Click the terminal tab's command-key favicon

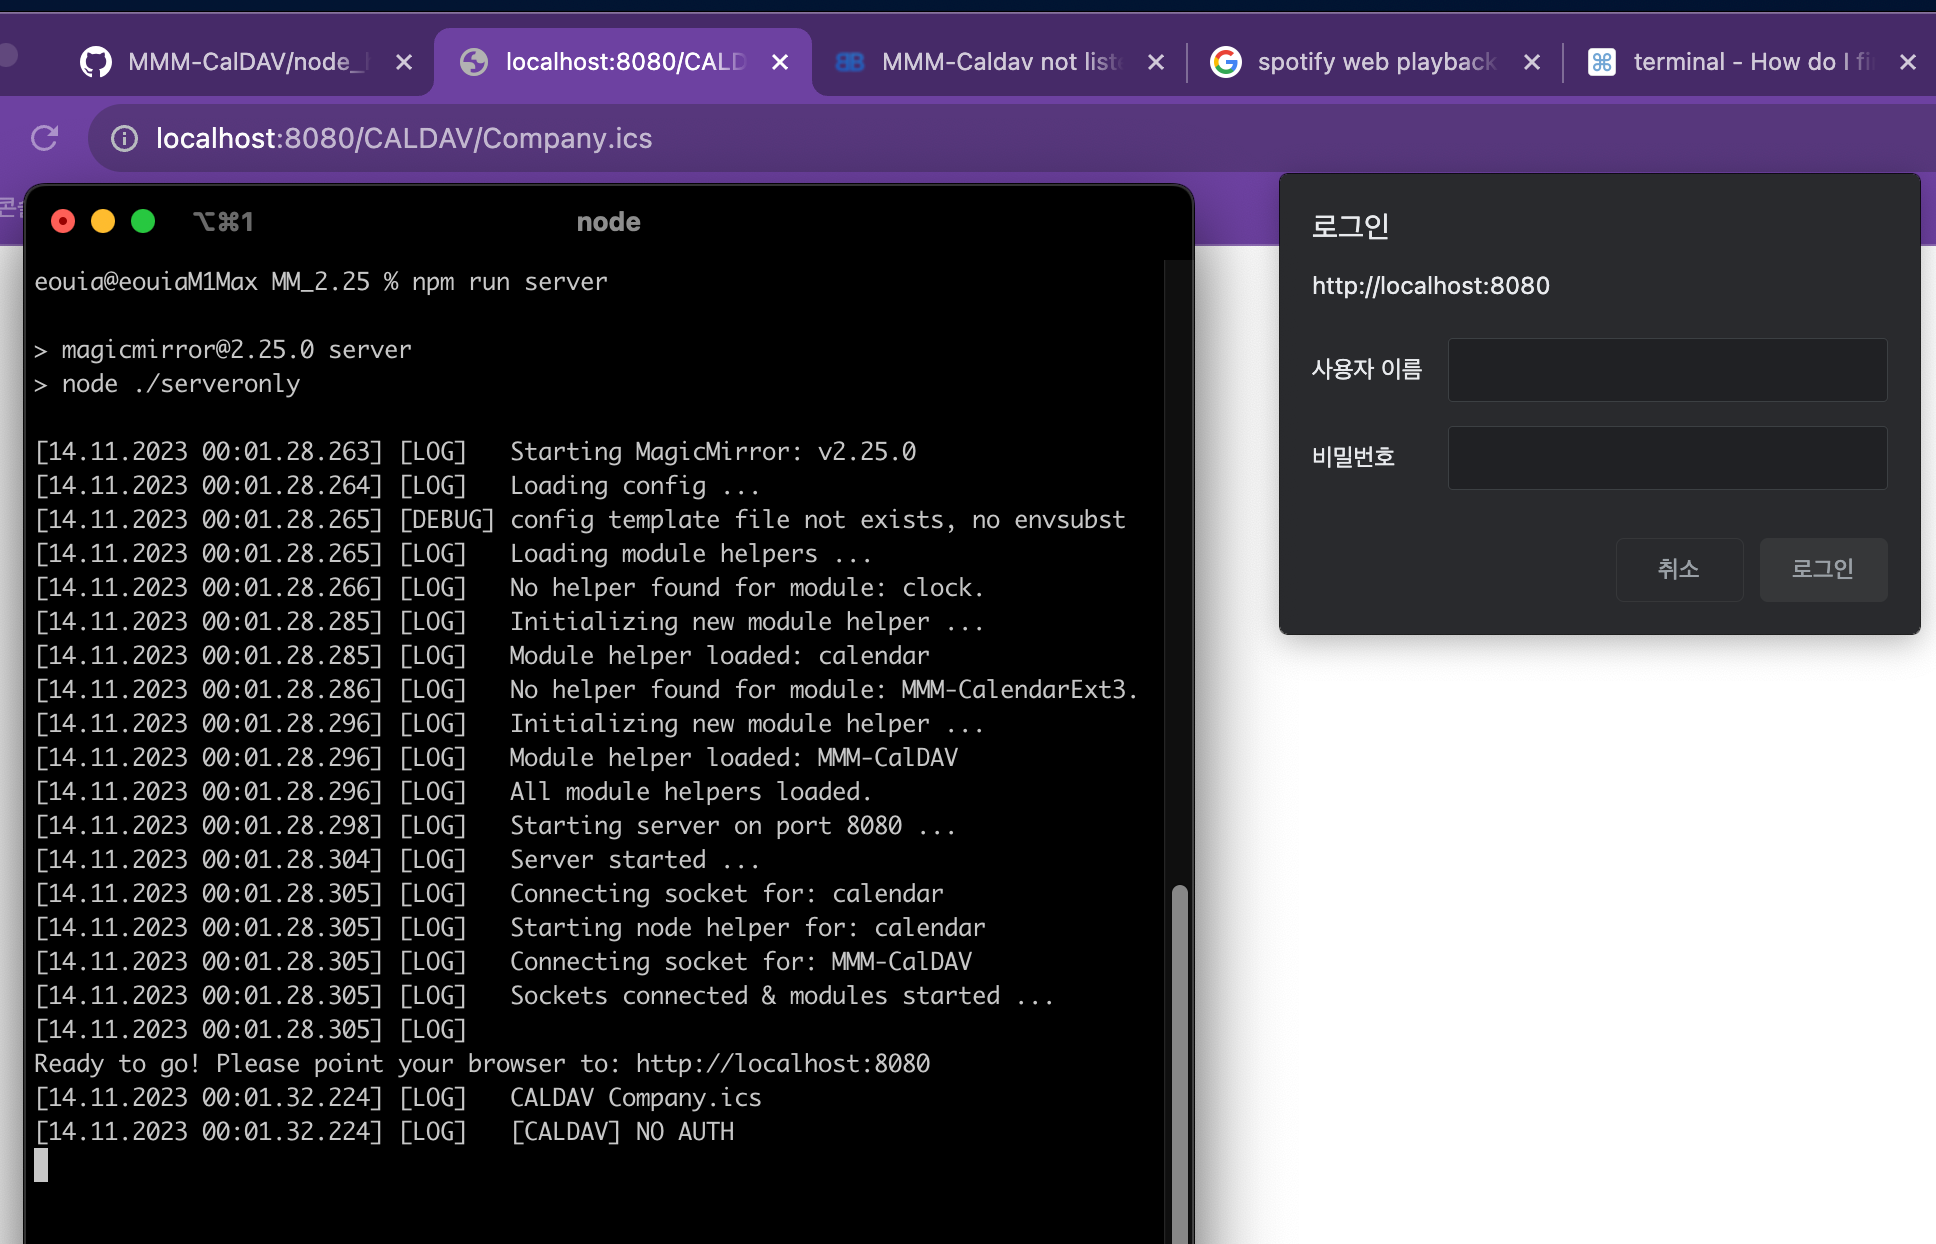click(1602, 62)
